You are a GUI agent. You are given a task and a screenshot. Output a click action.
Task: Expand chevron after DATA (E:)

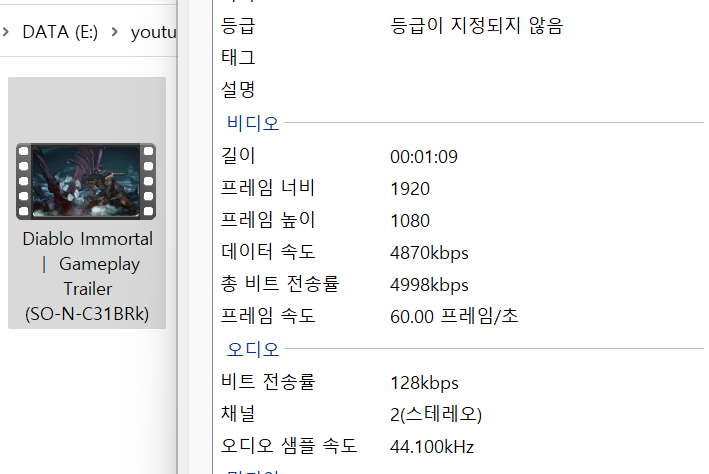pos(114,32)
